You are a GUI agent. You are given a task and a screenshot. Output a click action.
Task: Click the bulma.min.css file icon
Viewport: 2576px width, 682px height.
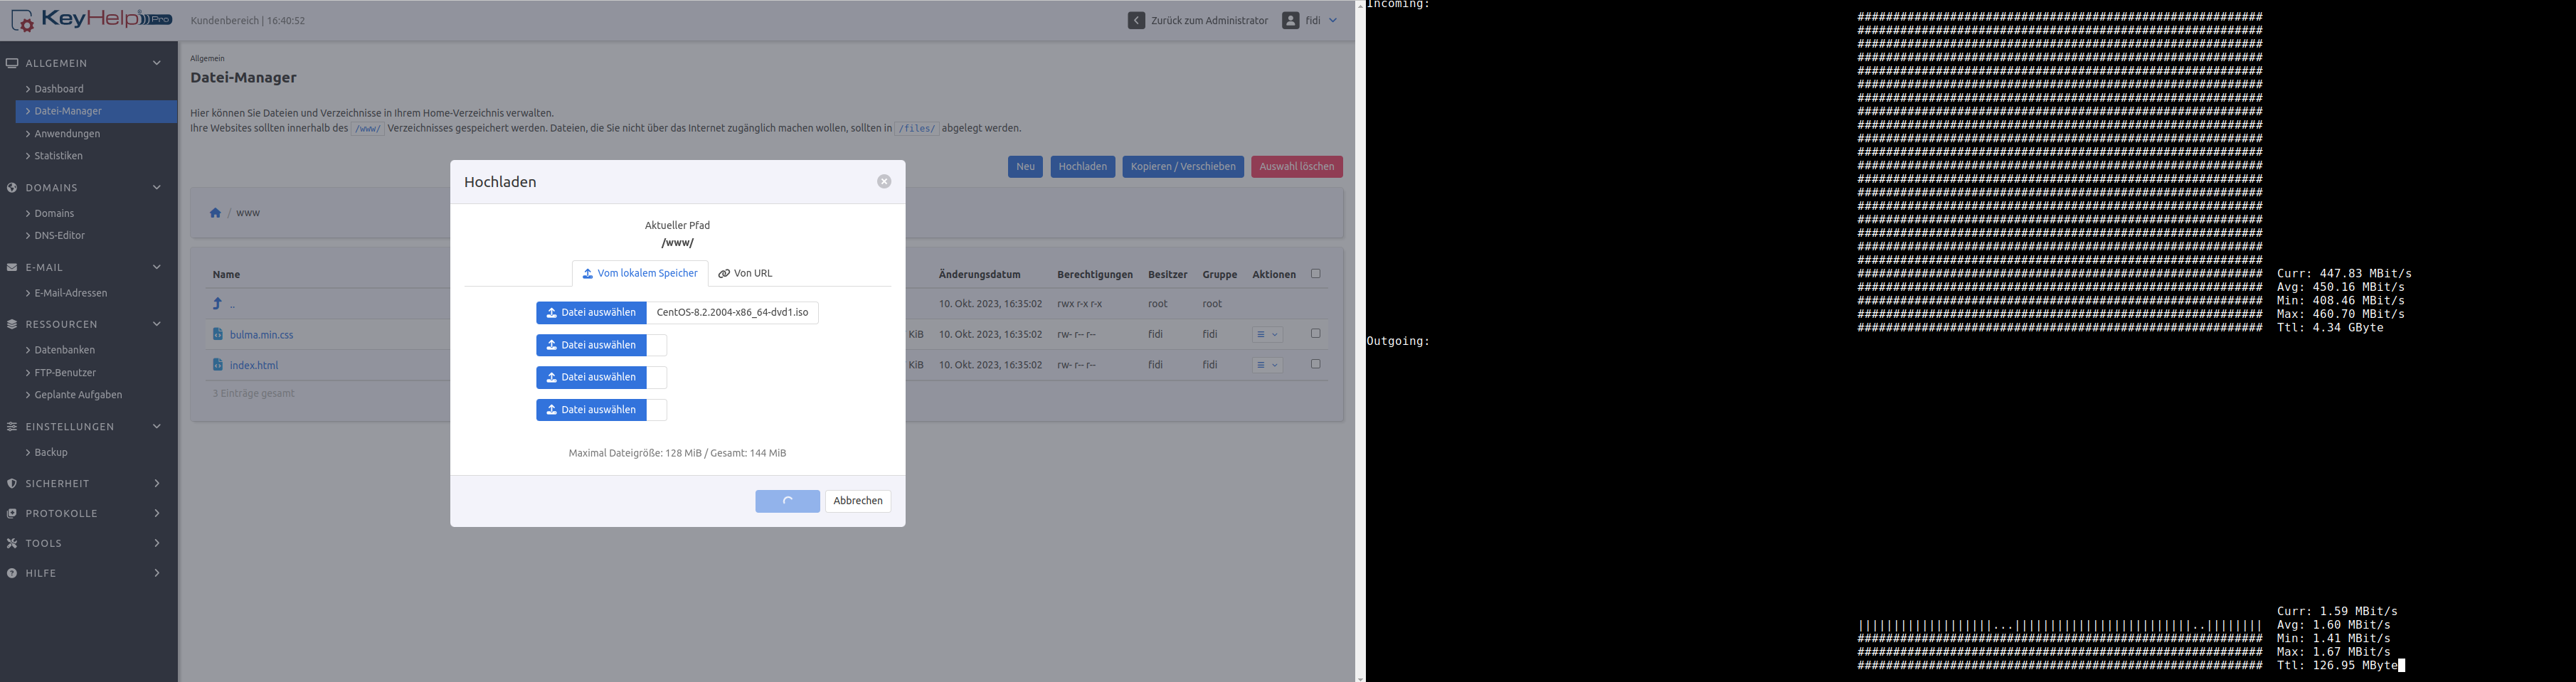click(x=218, y=334)
